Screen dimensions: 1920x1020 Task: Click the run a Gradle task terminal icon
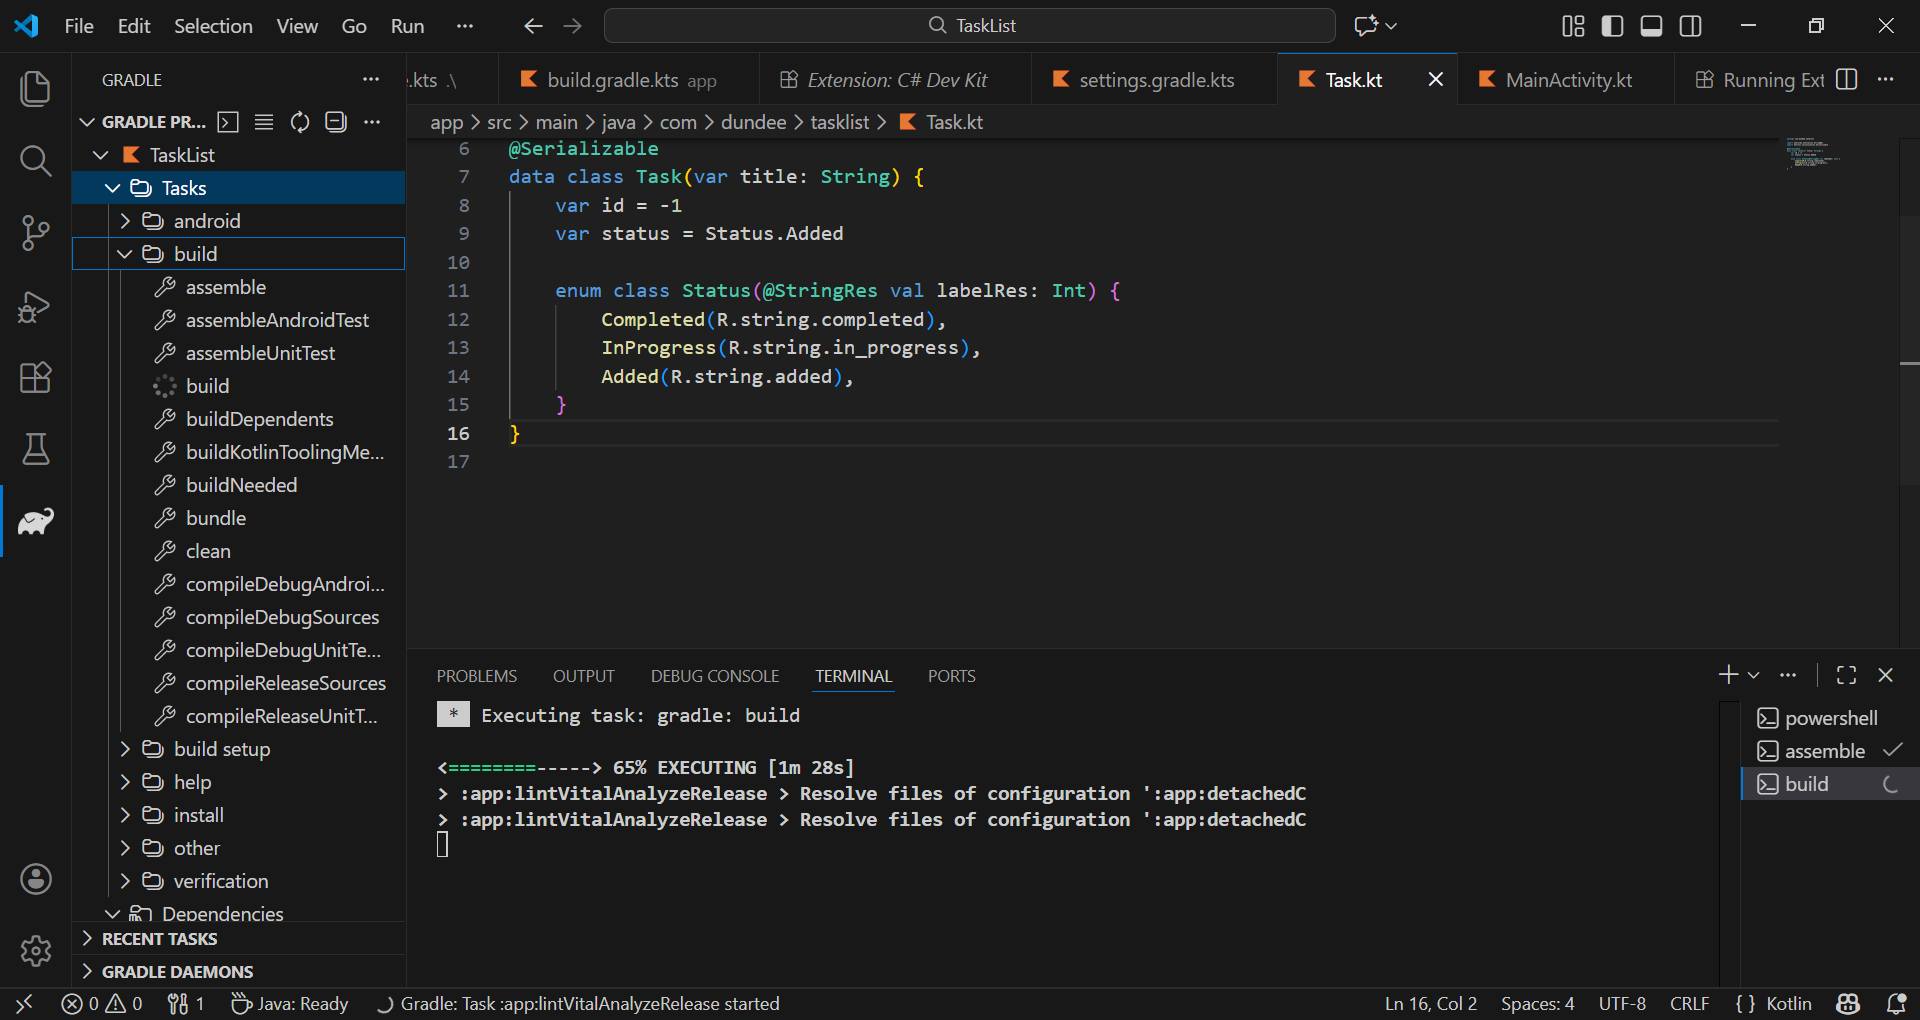228,122
